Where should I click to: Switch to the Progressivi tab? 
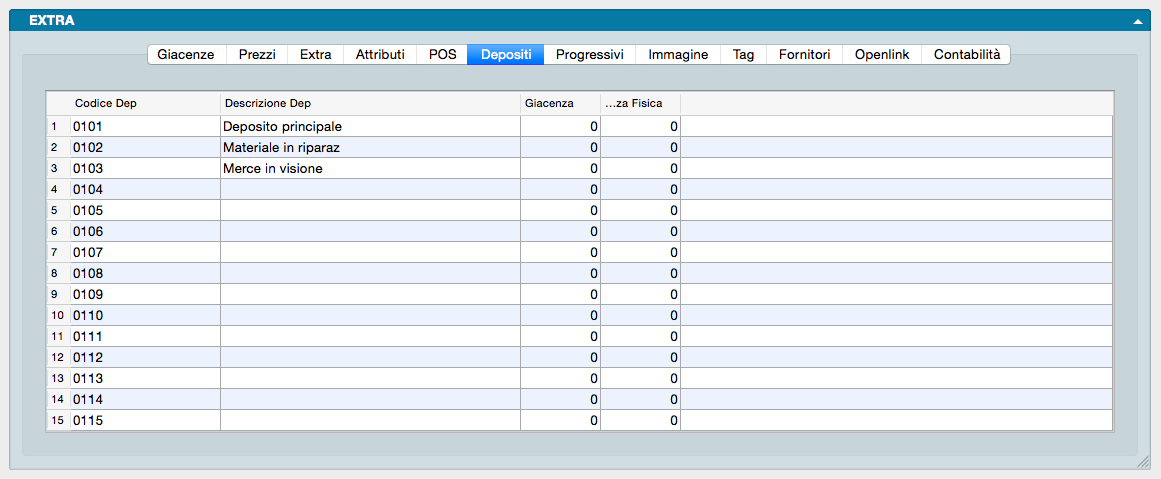click(589, 55)
